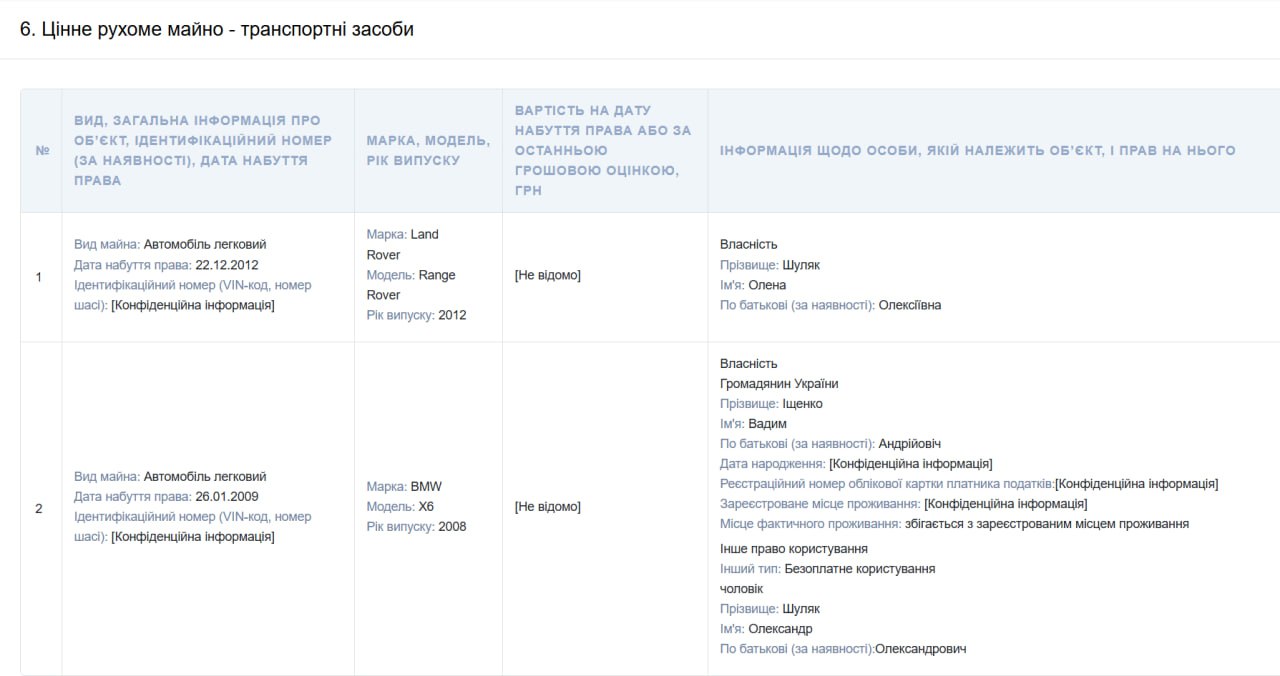
Task: Select "Власність" above "Громадянин України"
Action: [x=748, y=364]
